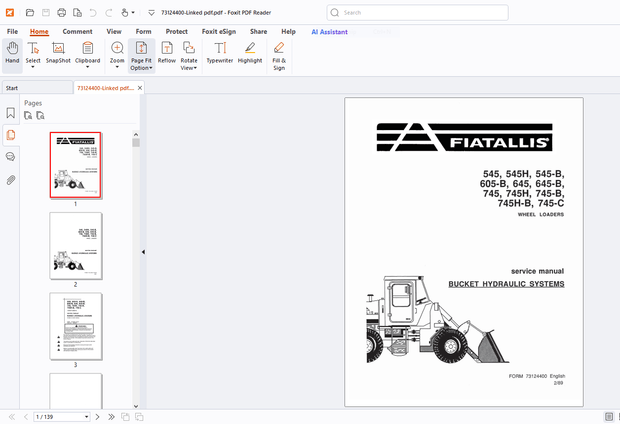Collapse the navigation panel arrow

pyautogui.click(x=143, y=252)
